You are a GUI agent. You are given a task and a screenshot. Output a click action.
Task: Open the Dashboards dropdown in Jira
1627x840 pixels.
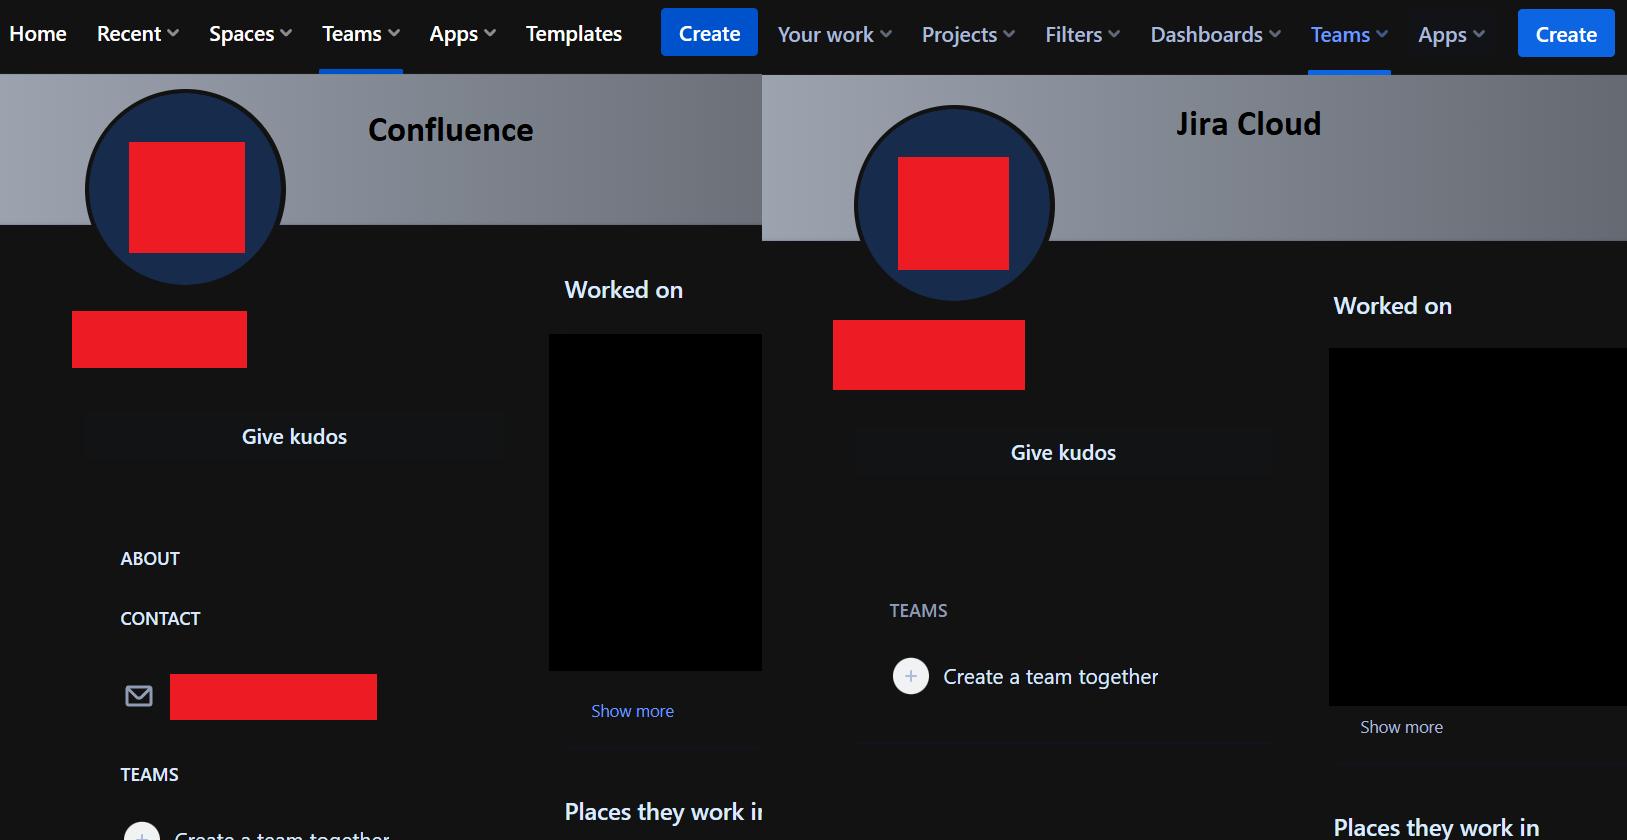tap(1216, 35)
